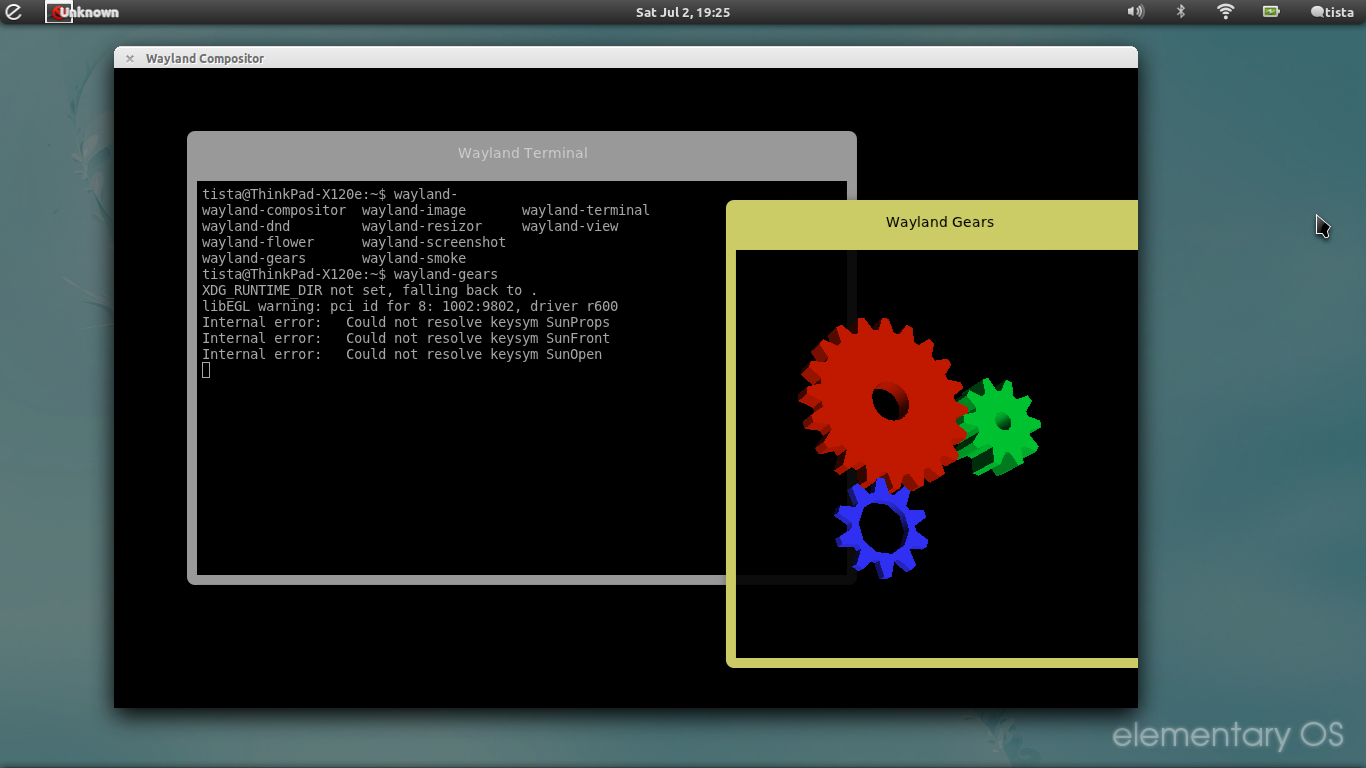Image resolution: width=1366 pixels, height=768 pixels.
Task: Check the battery status indicator
Action: [1271, 12]
